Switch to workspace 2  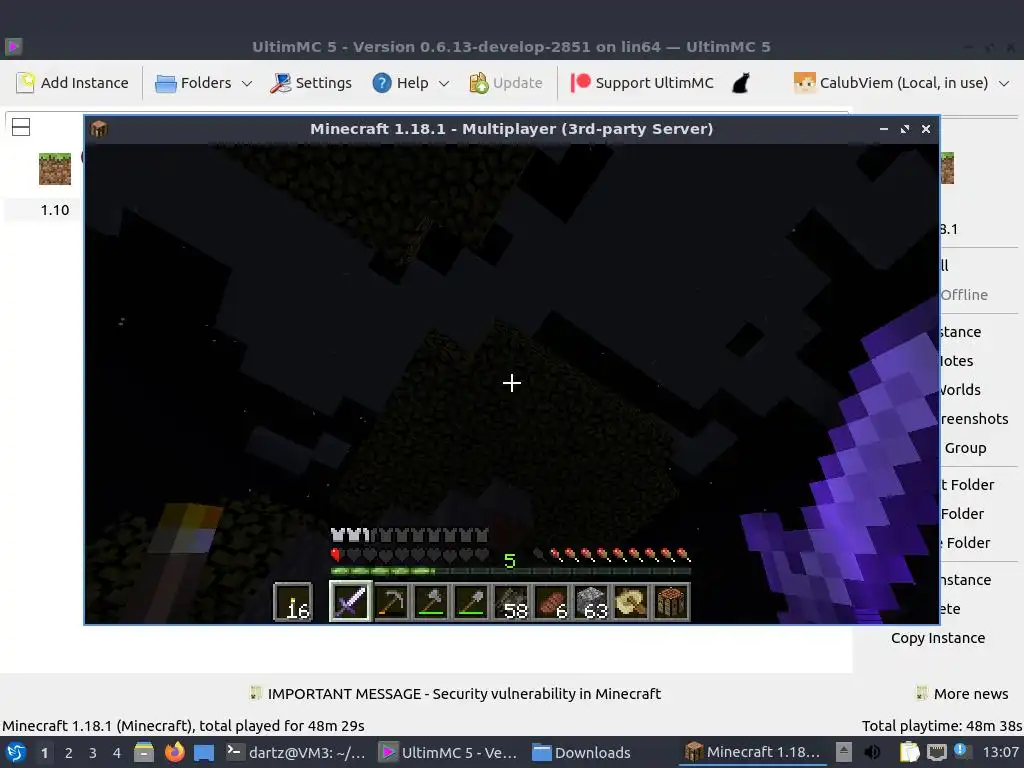69,753
